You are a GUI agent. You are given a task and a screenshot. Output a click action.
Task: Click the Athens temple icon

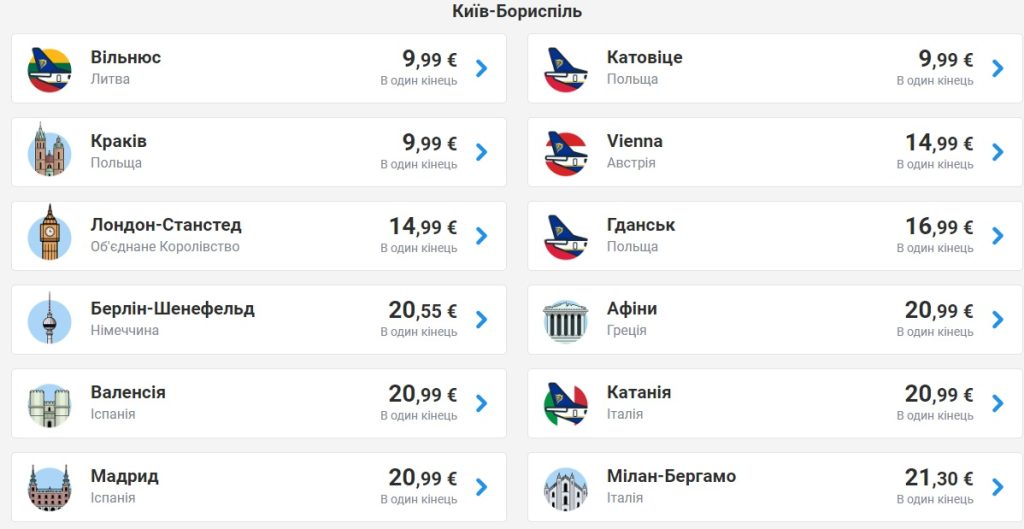point(565,320)
